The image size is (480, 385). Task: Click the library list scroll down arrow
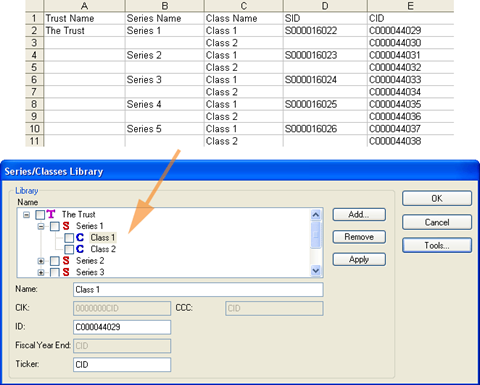click(316, 270)
